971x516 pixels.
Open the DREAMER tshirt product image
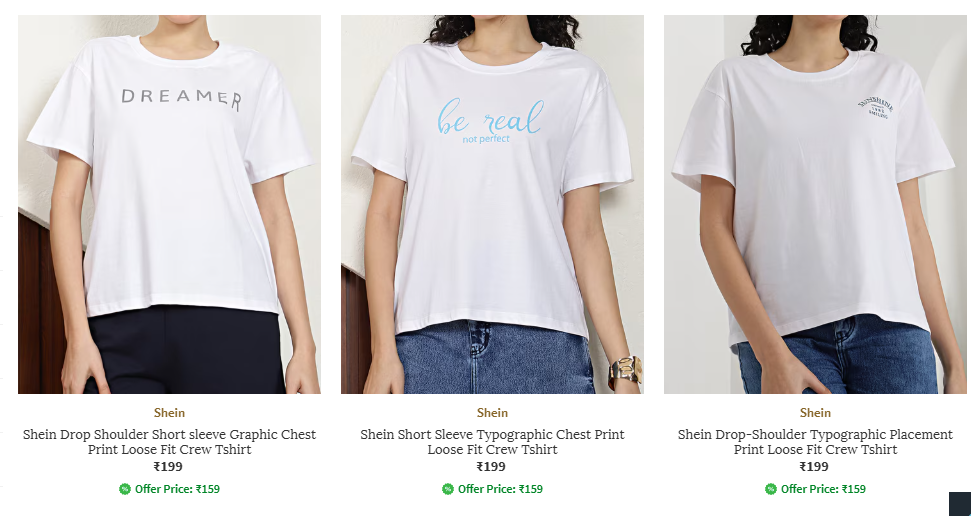[169, 204]
